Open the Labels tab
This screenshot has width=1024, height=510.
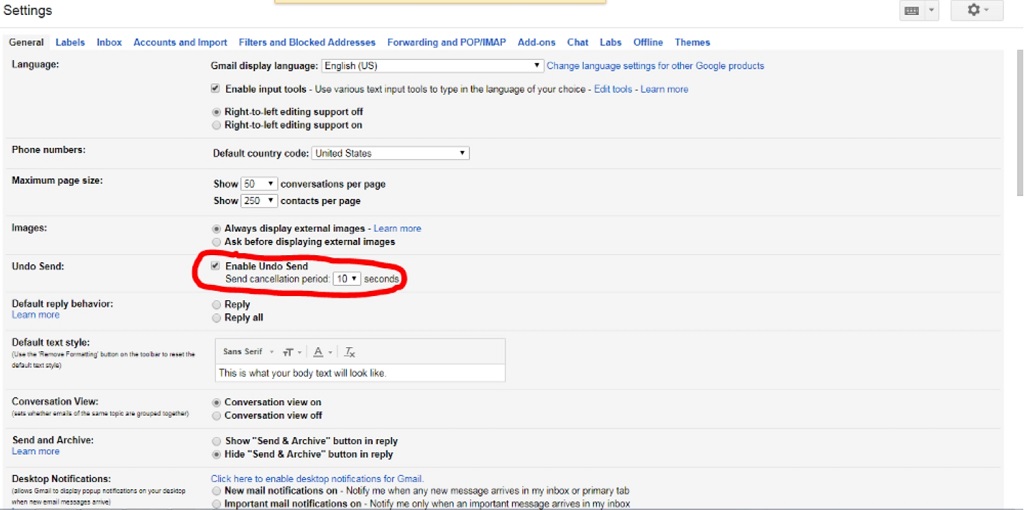70,42
